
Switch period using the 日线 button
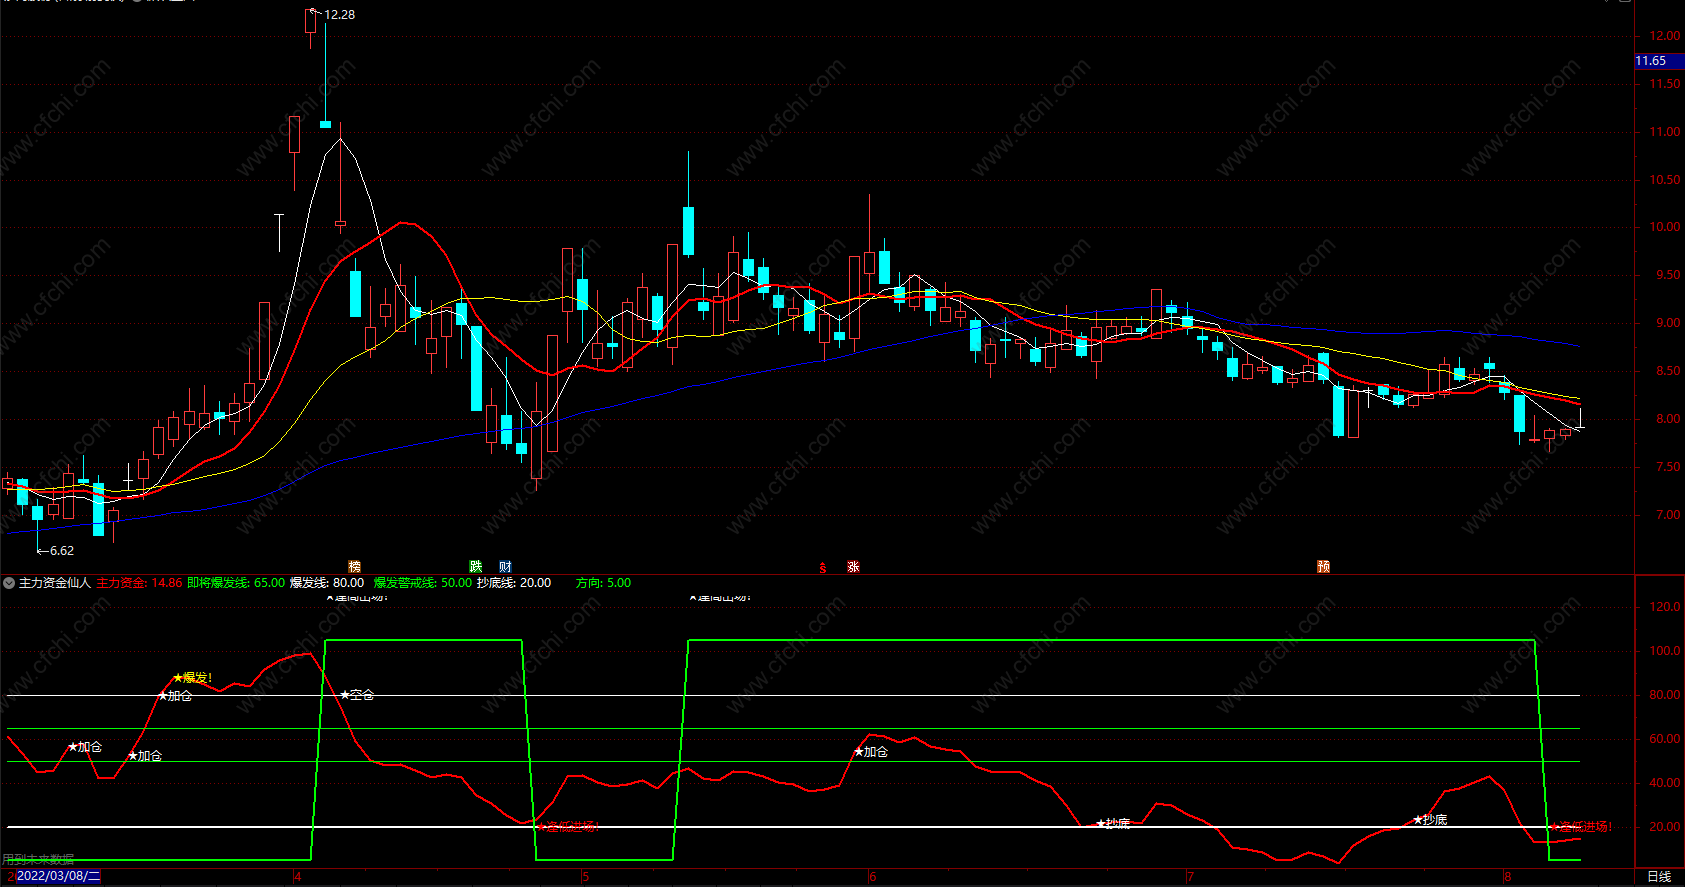click(x=1659, y=877)
